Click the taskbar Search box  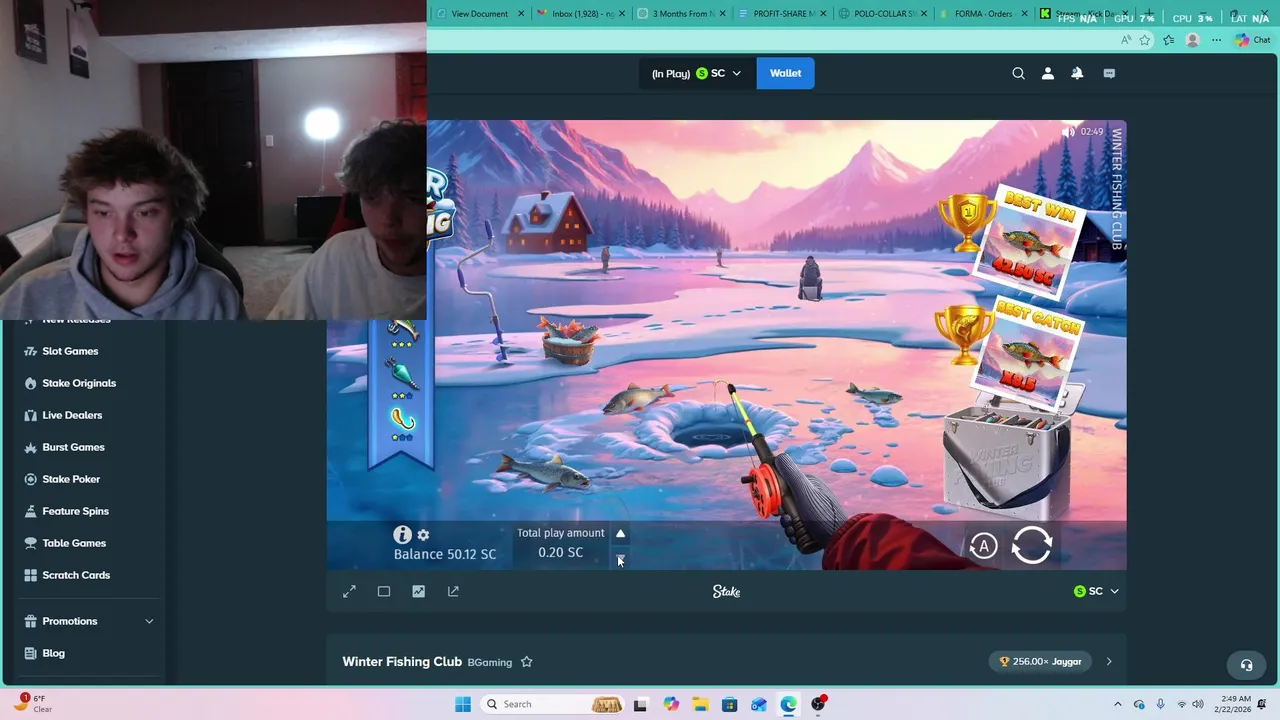(553, 704)
